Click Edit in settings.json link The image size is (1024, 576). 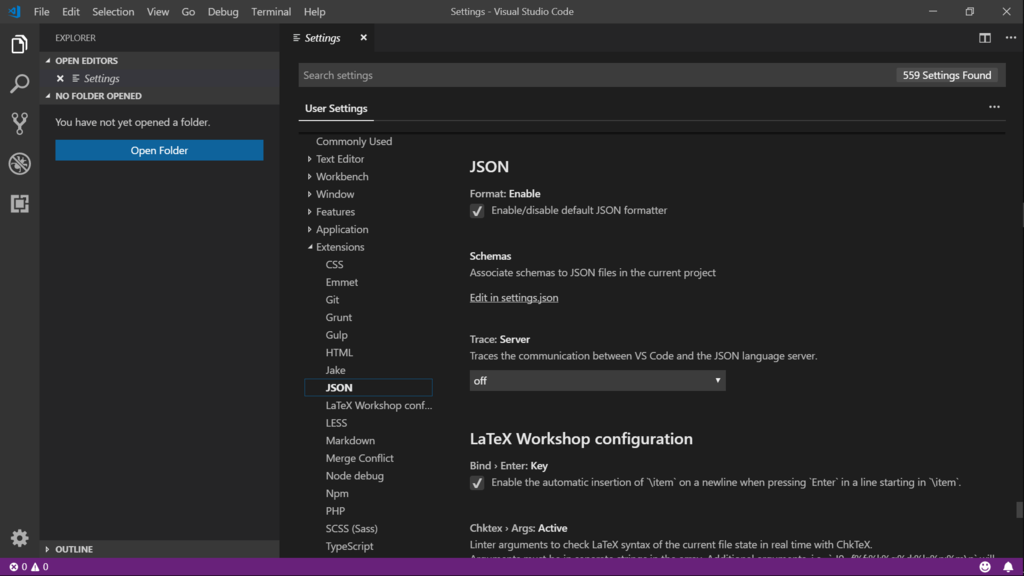coord(514,298)
